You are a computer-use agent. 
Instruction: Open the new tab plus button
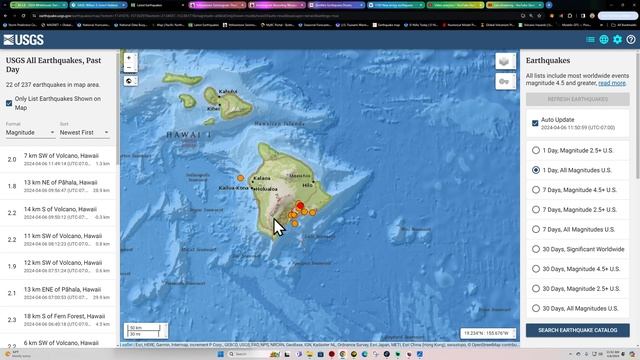(549, 5)
